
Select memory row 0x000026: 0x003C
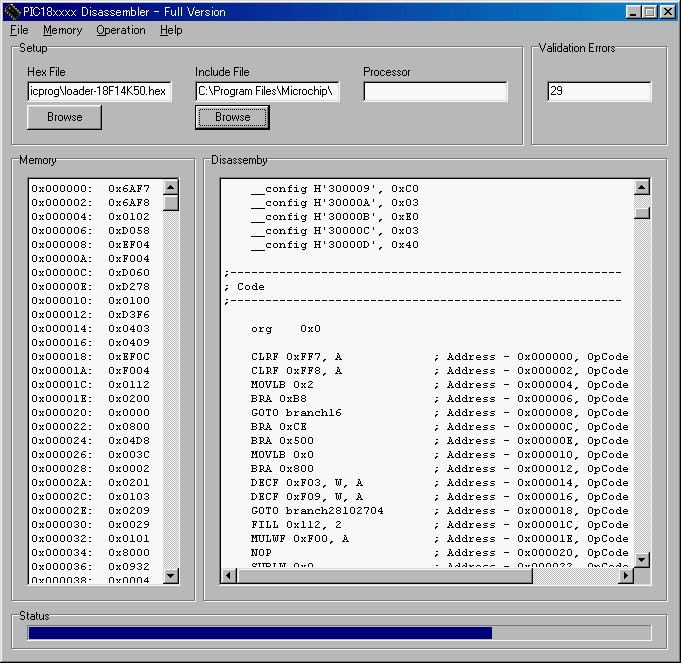click(x=90, y=455)
